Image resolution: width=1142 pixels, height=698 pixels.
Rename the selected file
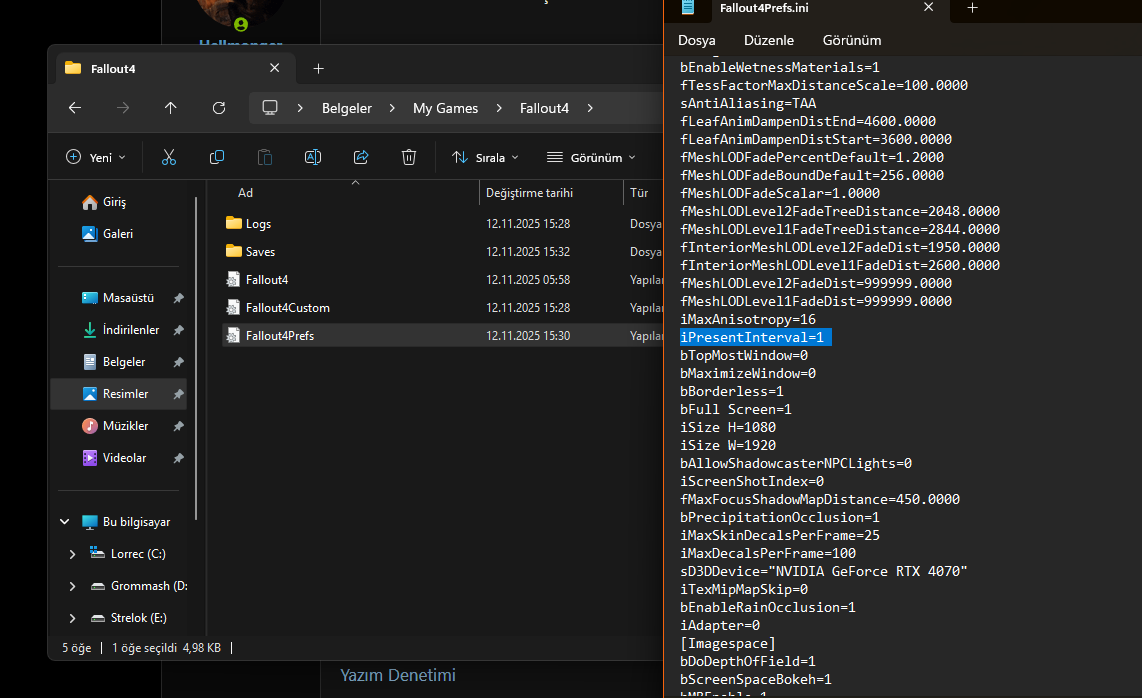(313, 157)
